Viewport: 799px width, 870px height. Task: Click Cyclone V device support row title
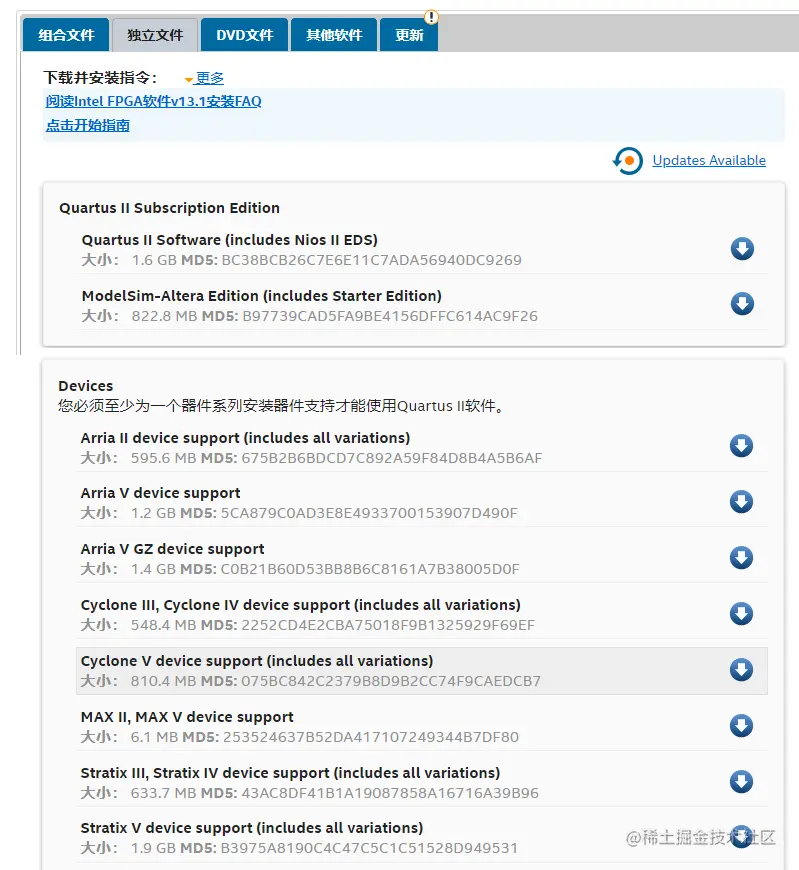coord(257,661)
